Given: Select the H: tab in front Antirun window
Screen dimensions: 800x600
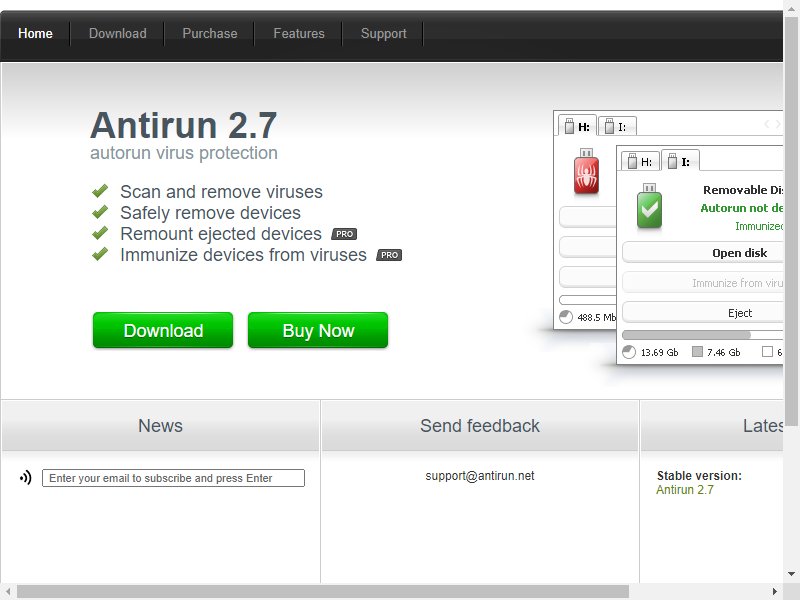Looking at the screenshot, I should point(640,162).
